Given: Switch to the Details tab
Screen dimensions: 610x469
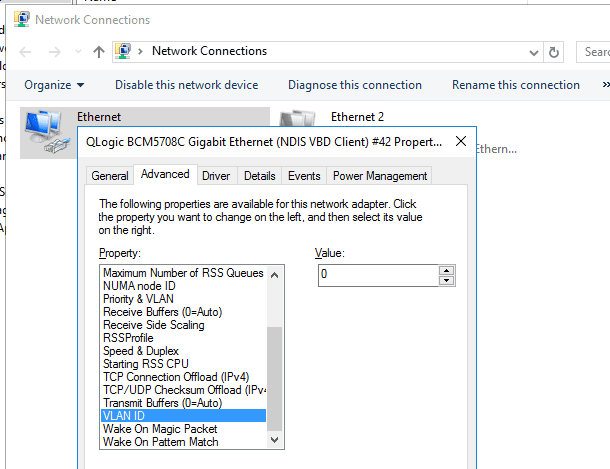Looking at the screenshot, I should point(259,176).
